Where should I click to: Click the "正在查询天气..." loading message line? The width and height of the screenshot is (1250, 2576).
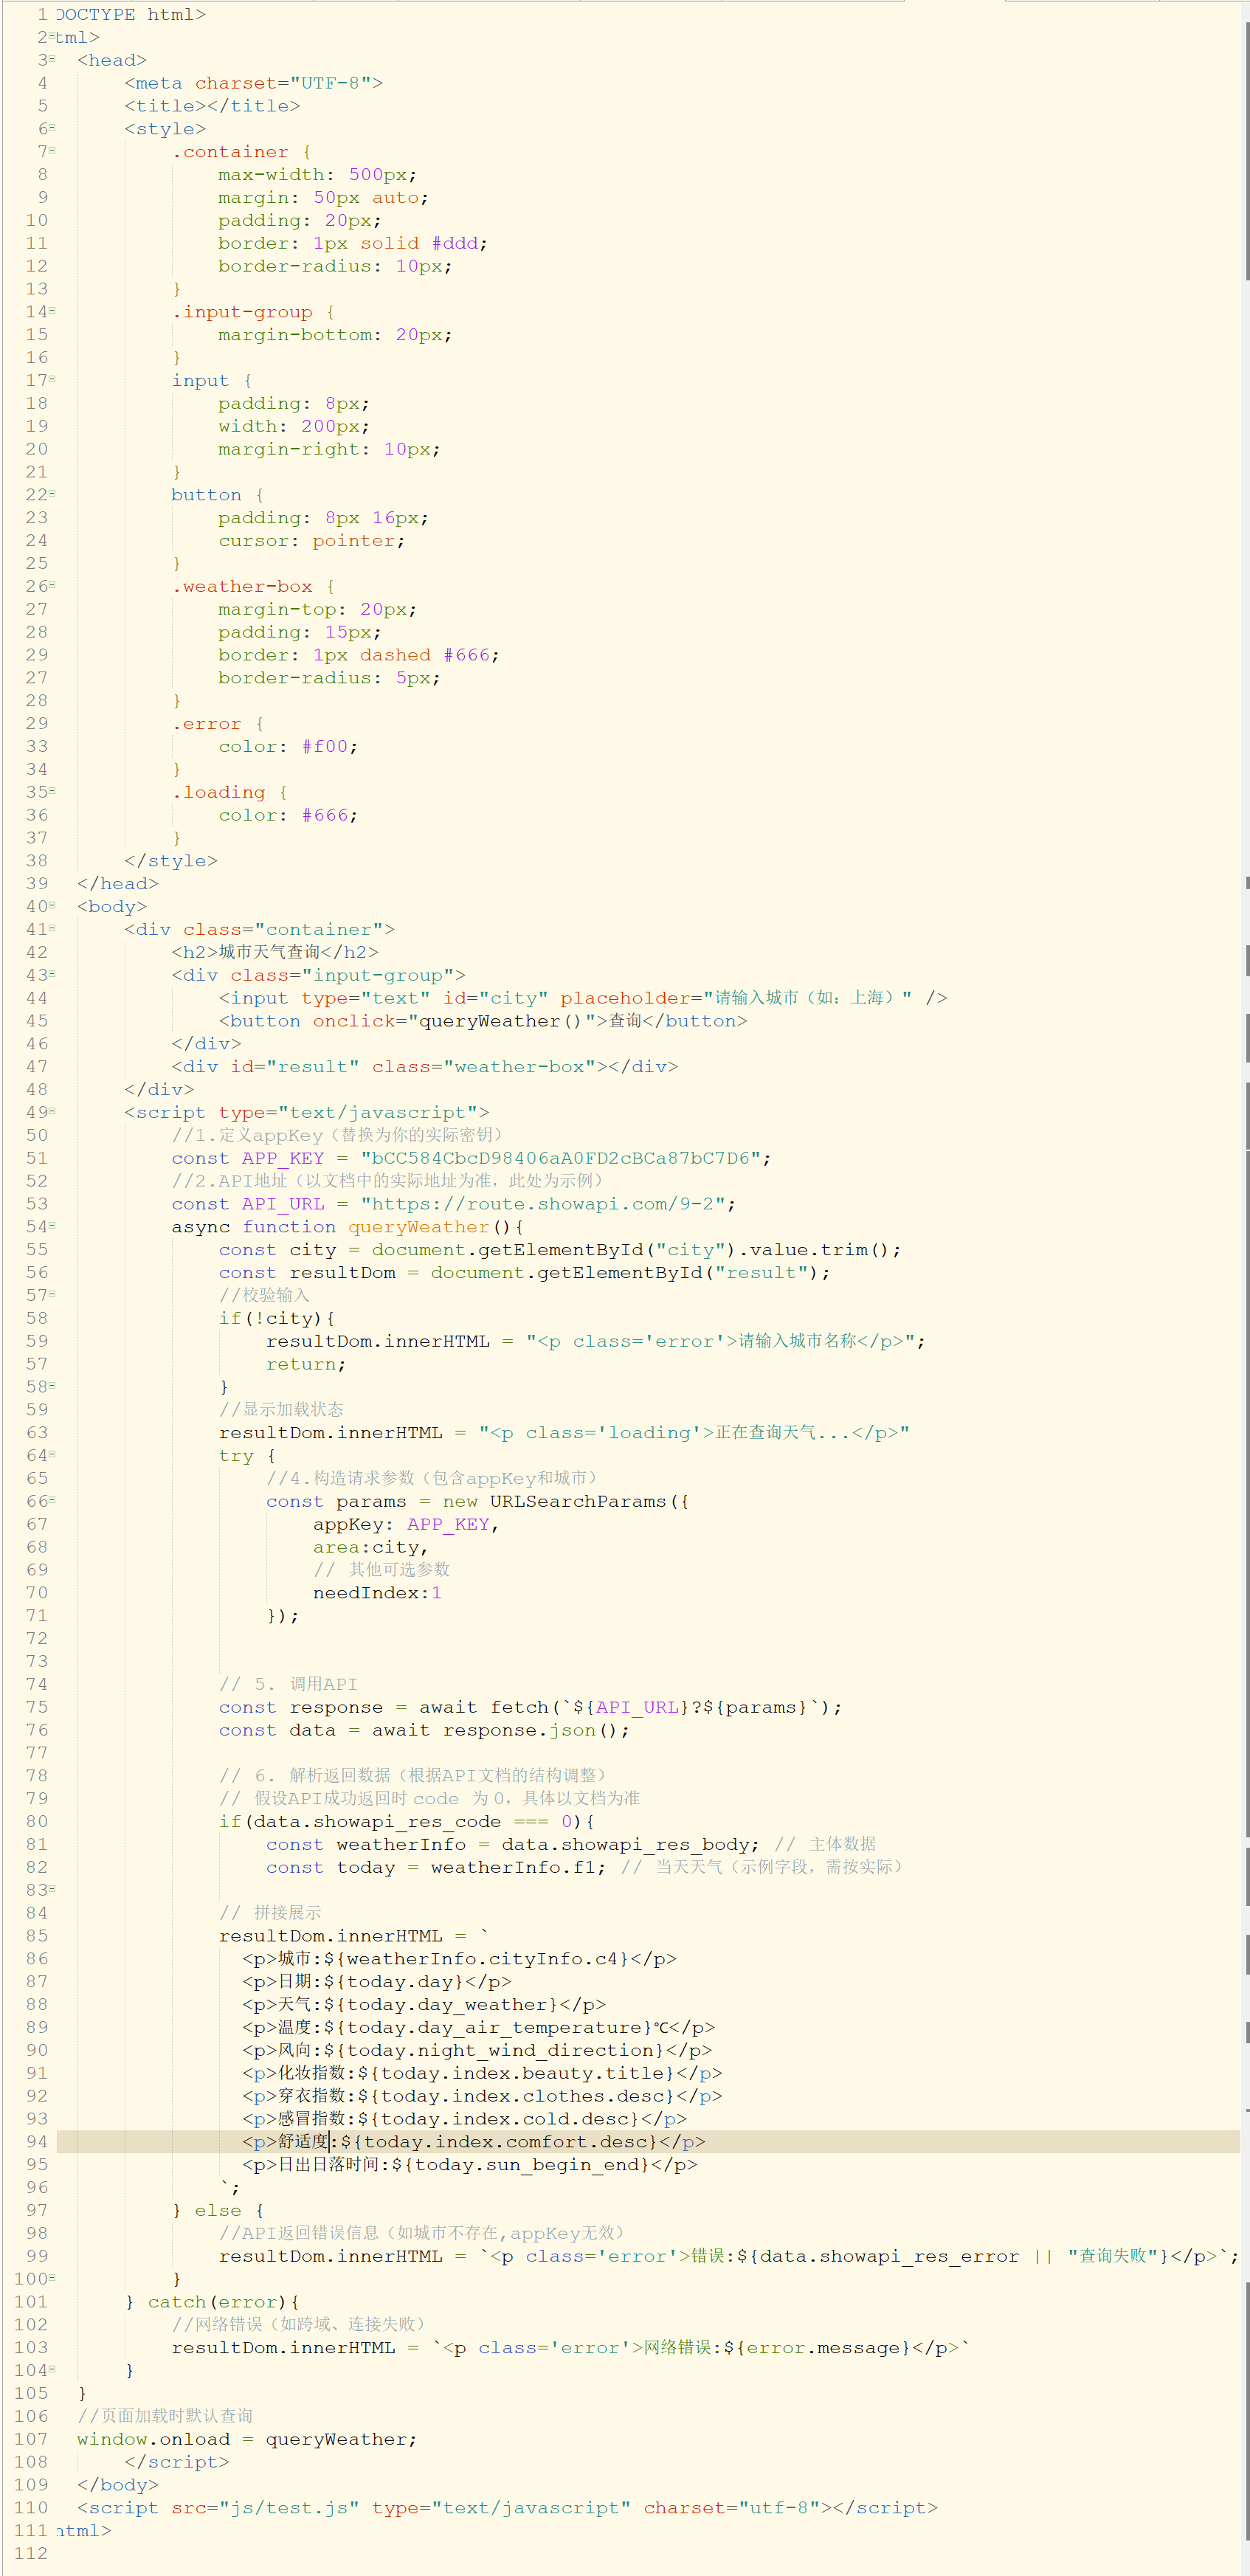tap(565, 1433)
